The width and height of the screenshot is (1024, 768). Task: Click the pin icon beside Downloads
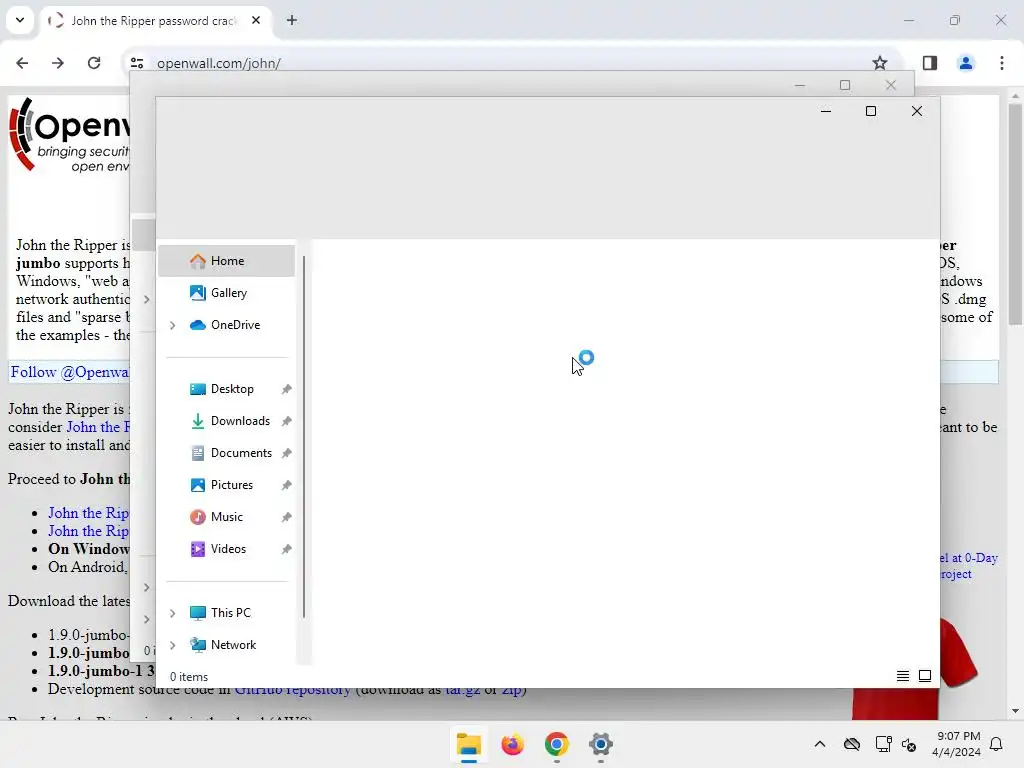tap(286, 421)
